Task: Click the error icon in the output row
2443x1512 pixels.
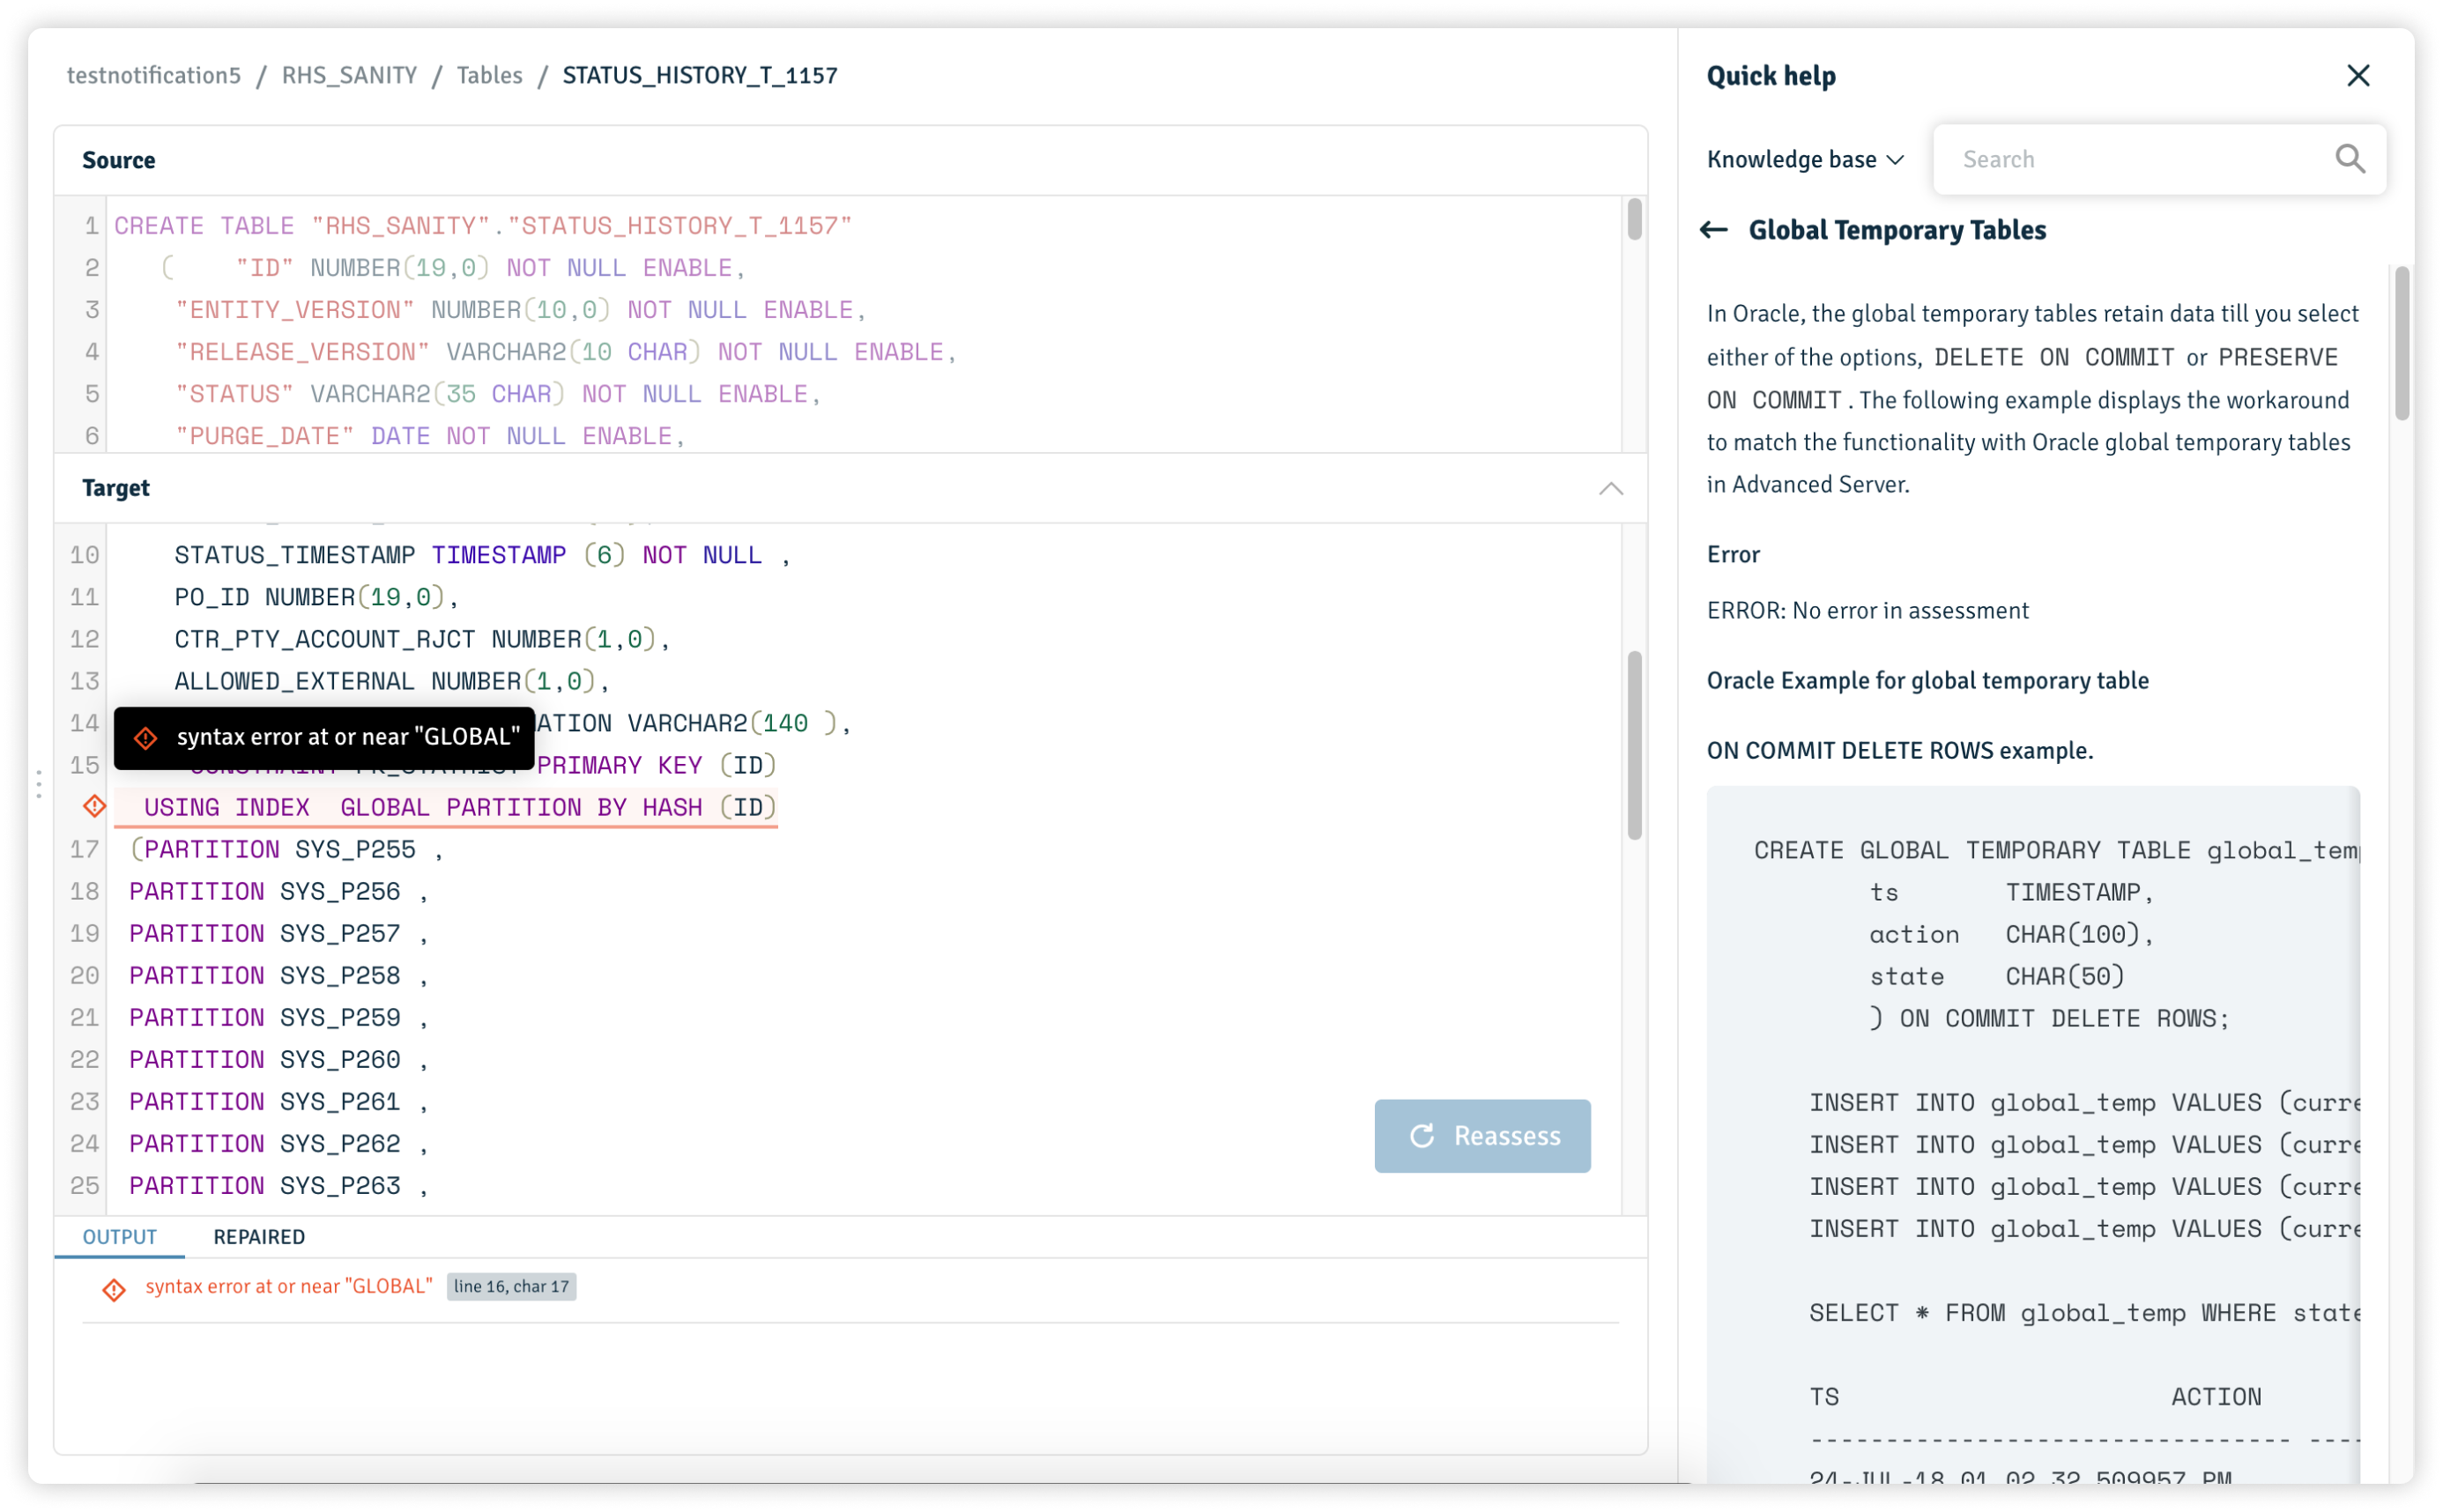Action: pyautogui.click(x=114, y=1289)
